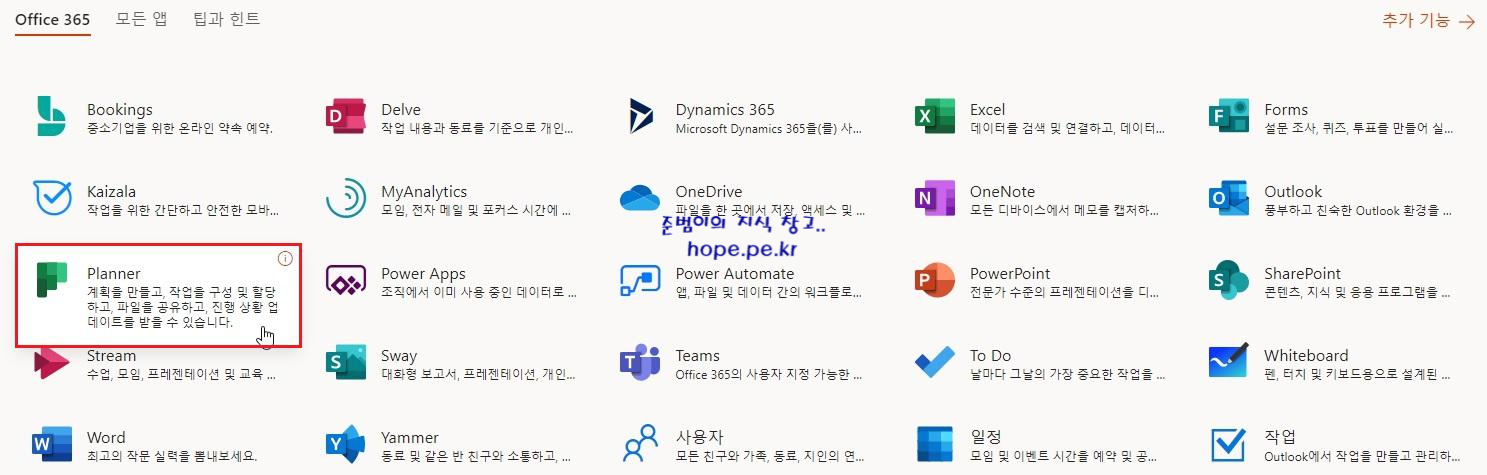
Task: Open the Outlook app icon
Action: (1229, 199)
